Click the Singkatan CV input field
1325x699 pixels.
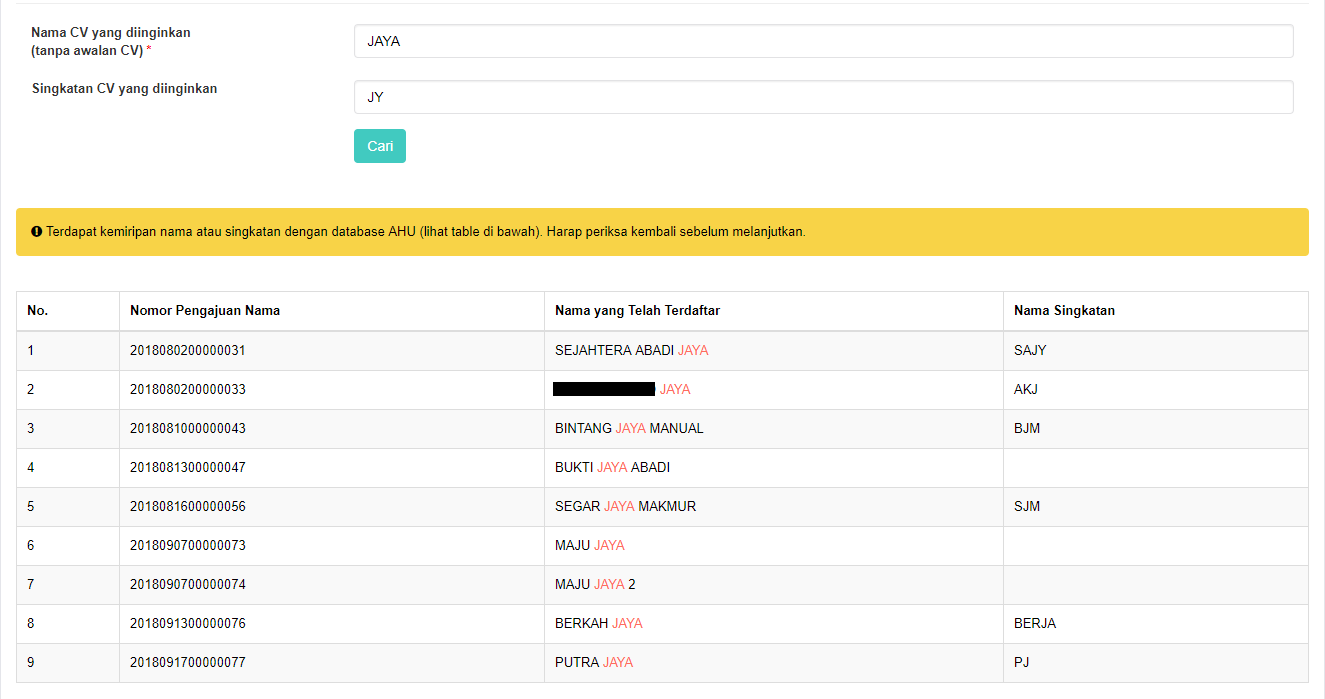(x=823, y=97)
